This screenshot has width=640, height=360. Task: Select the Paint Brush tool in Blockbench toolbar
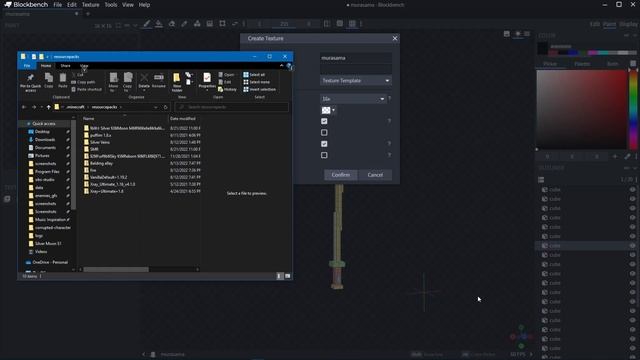[147, 24]
